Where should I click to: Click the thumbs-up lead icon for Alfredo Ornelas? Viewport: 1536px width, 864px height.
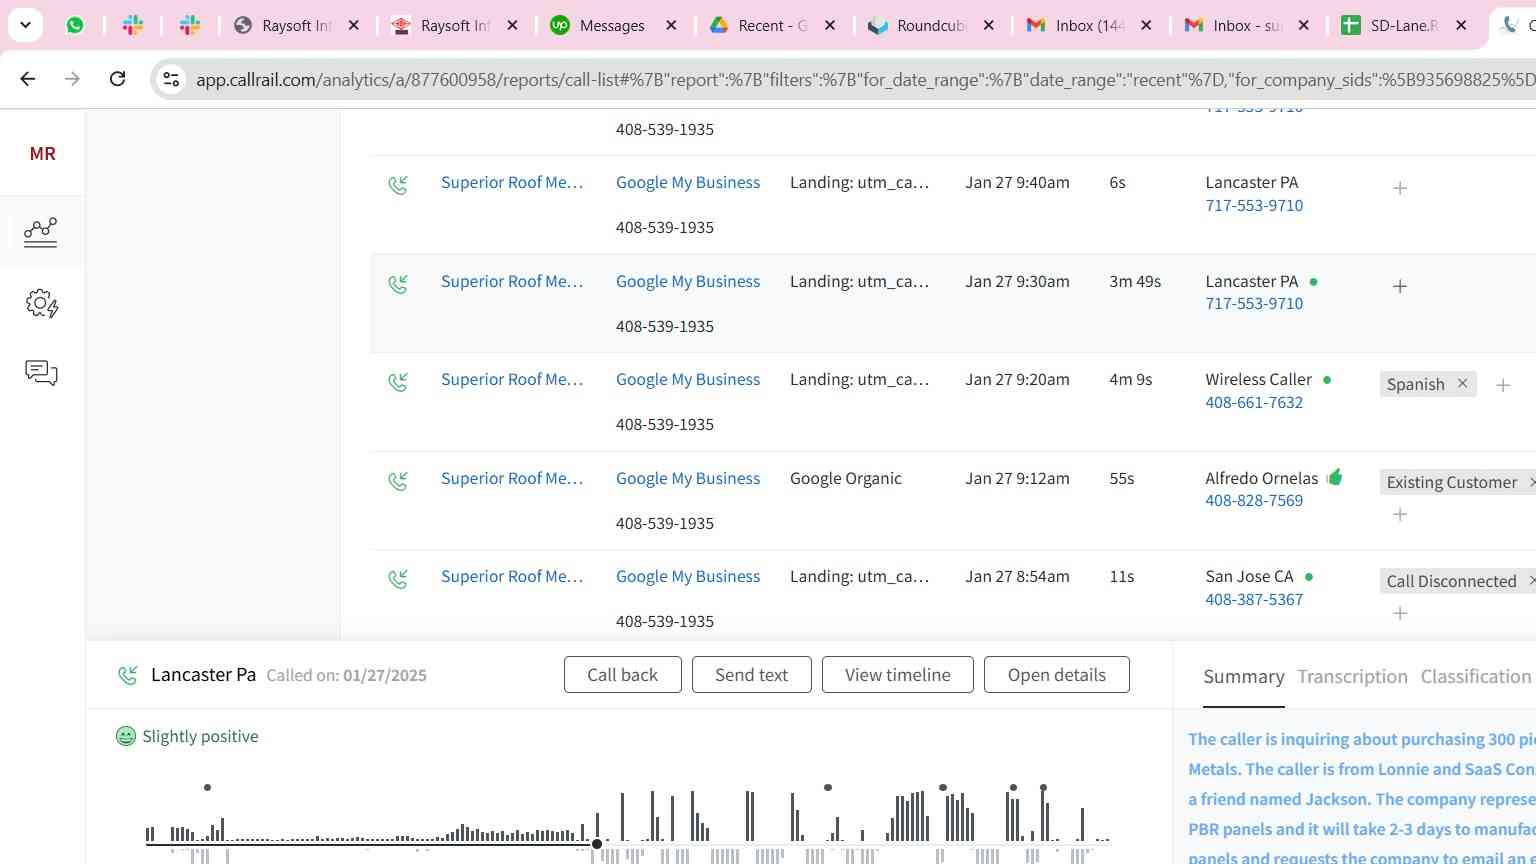[1335, 477]
